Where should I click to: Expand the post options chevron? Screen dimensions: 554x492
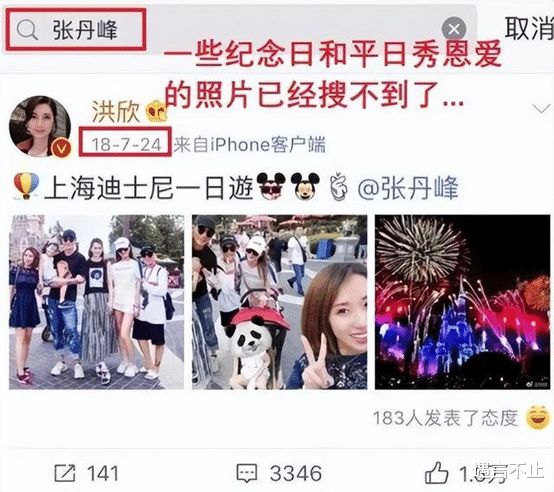(541, 109)
